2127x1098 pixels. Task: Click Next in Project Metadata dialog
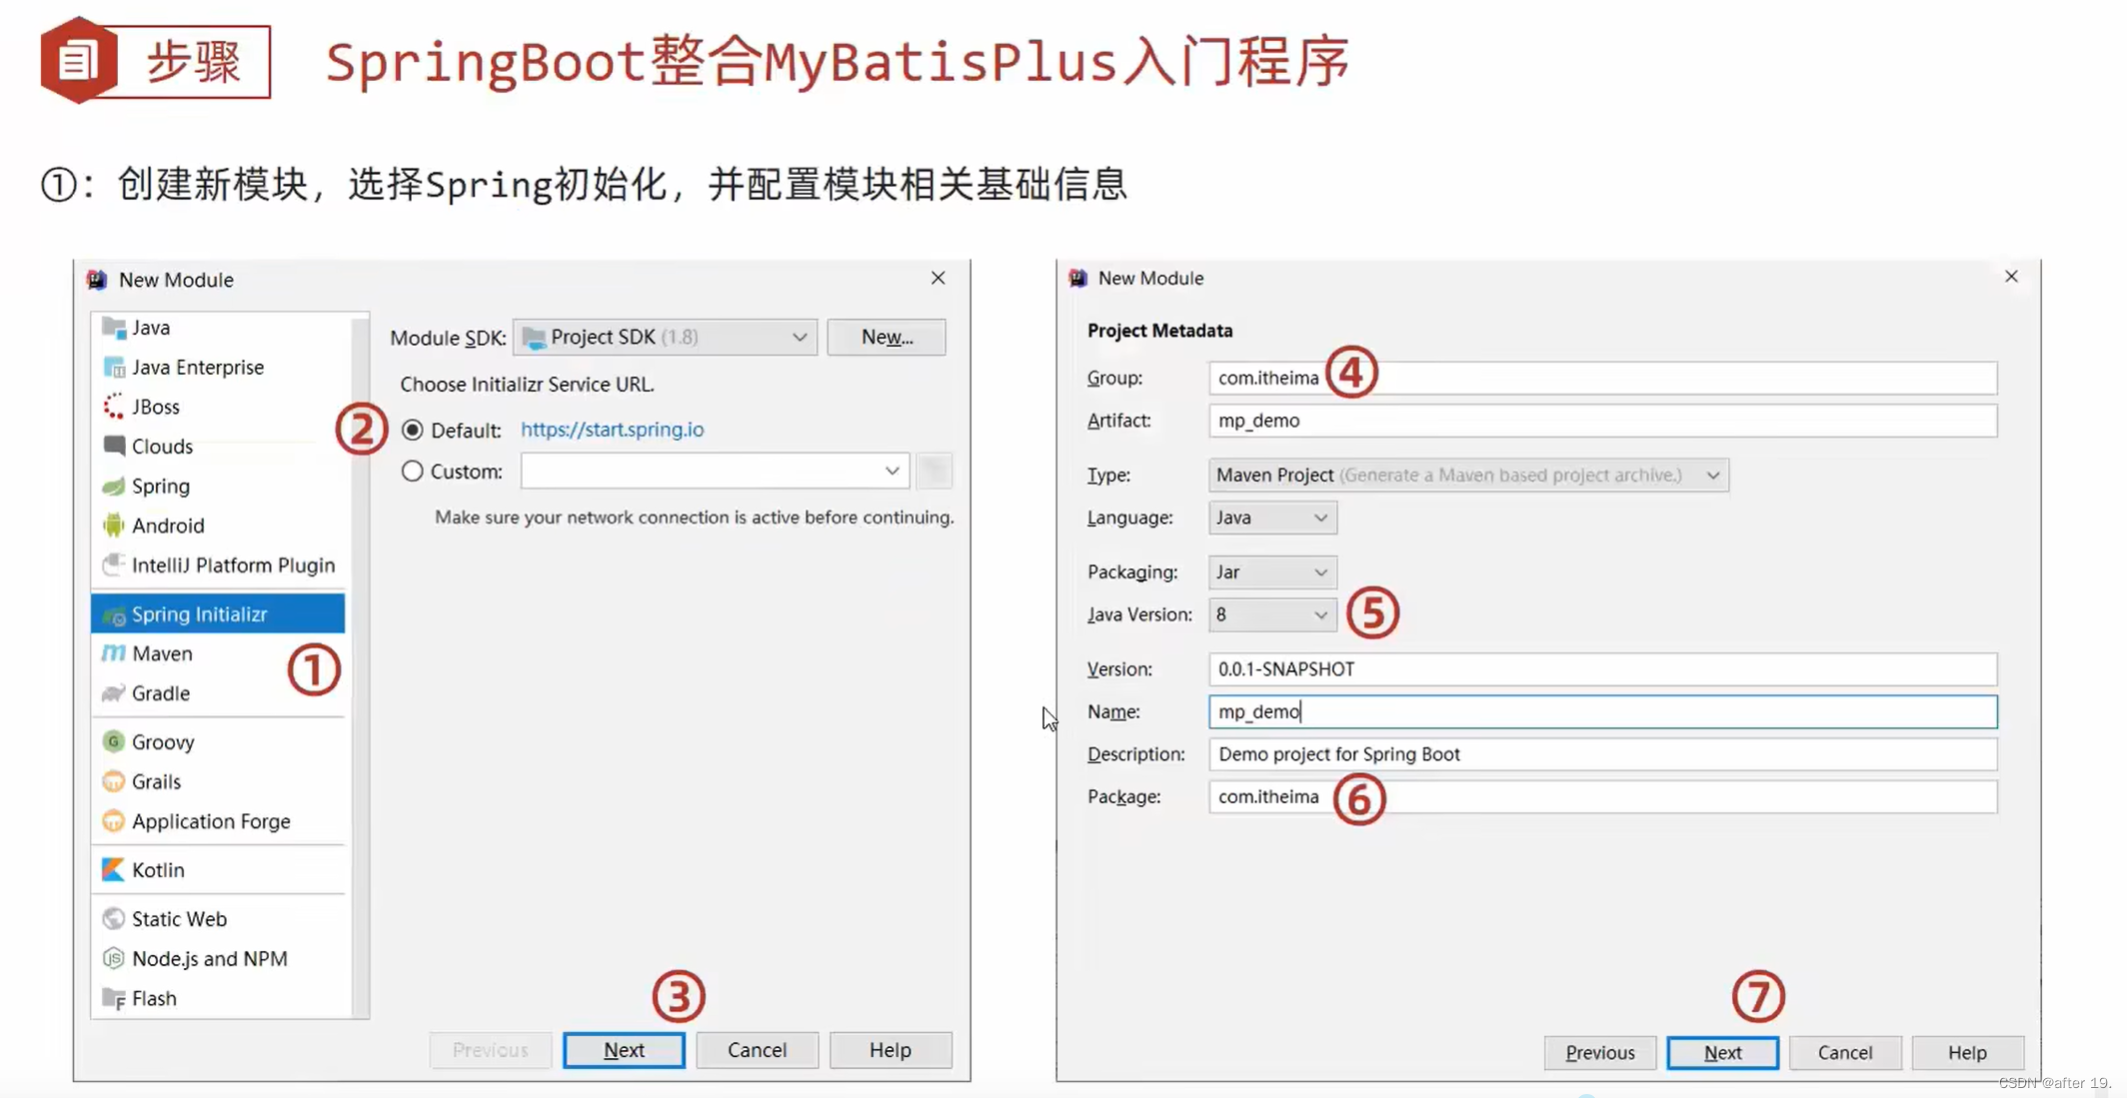tap(1722, 1052)
